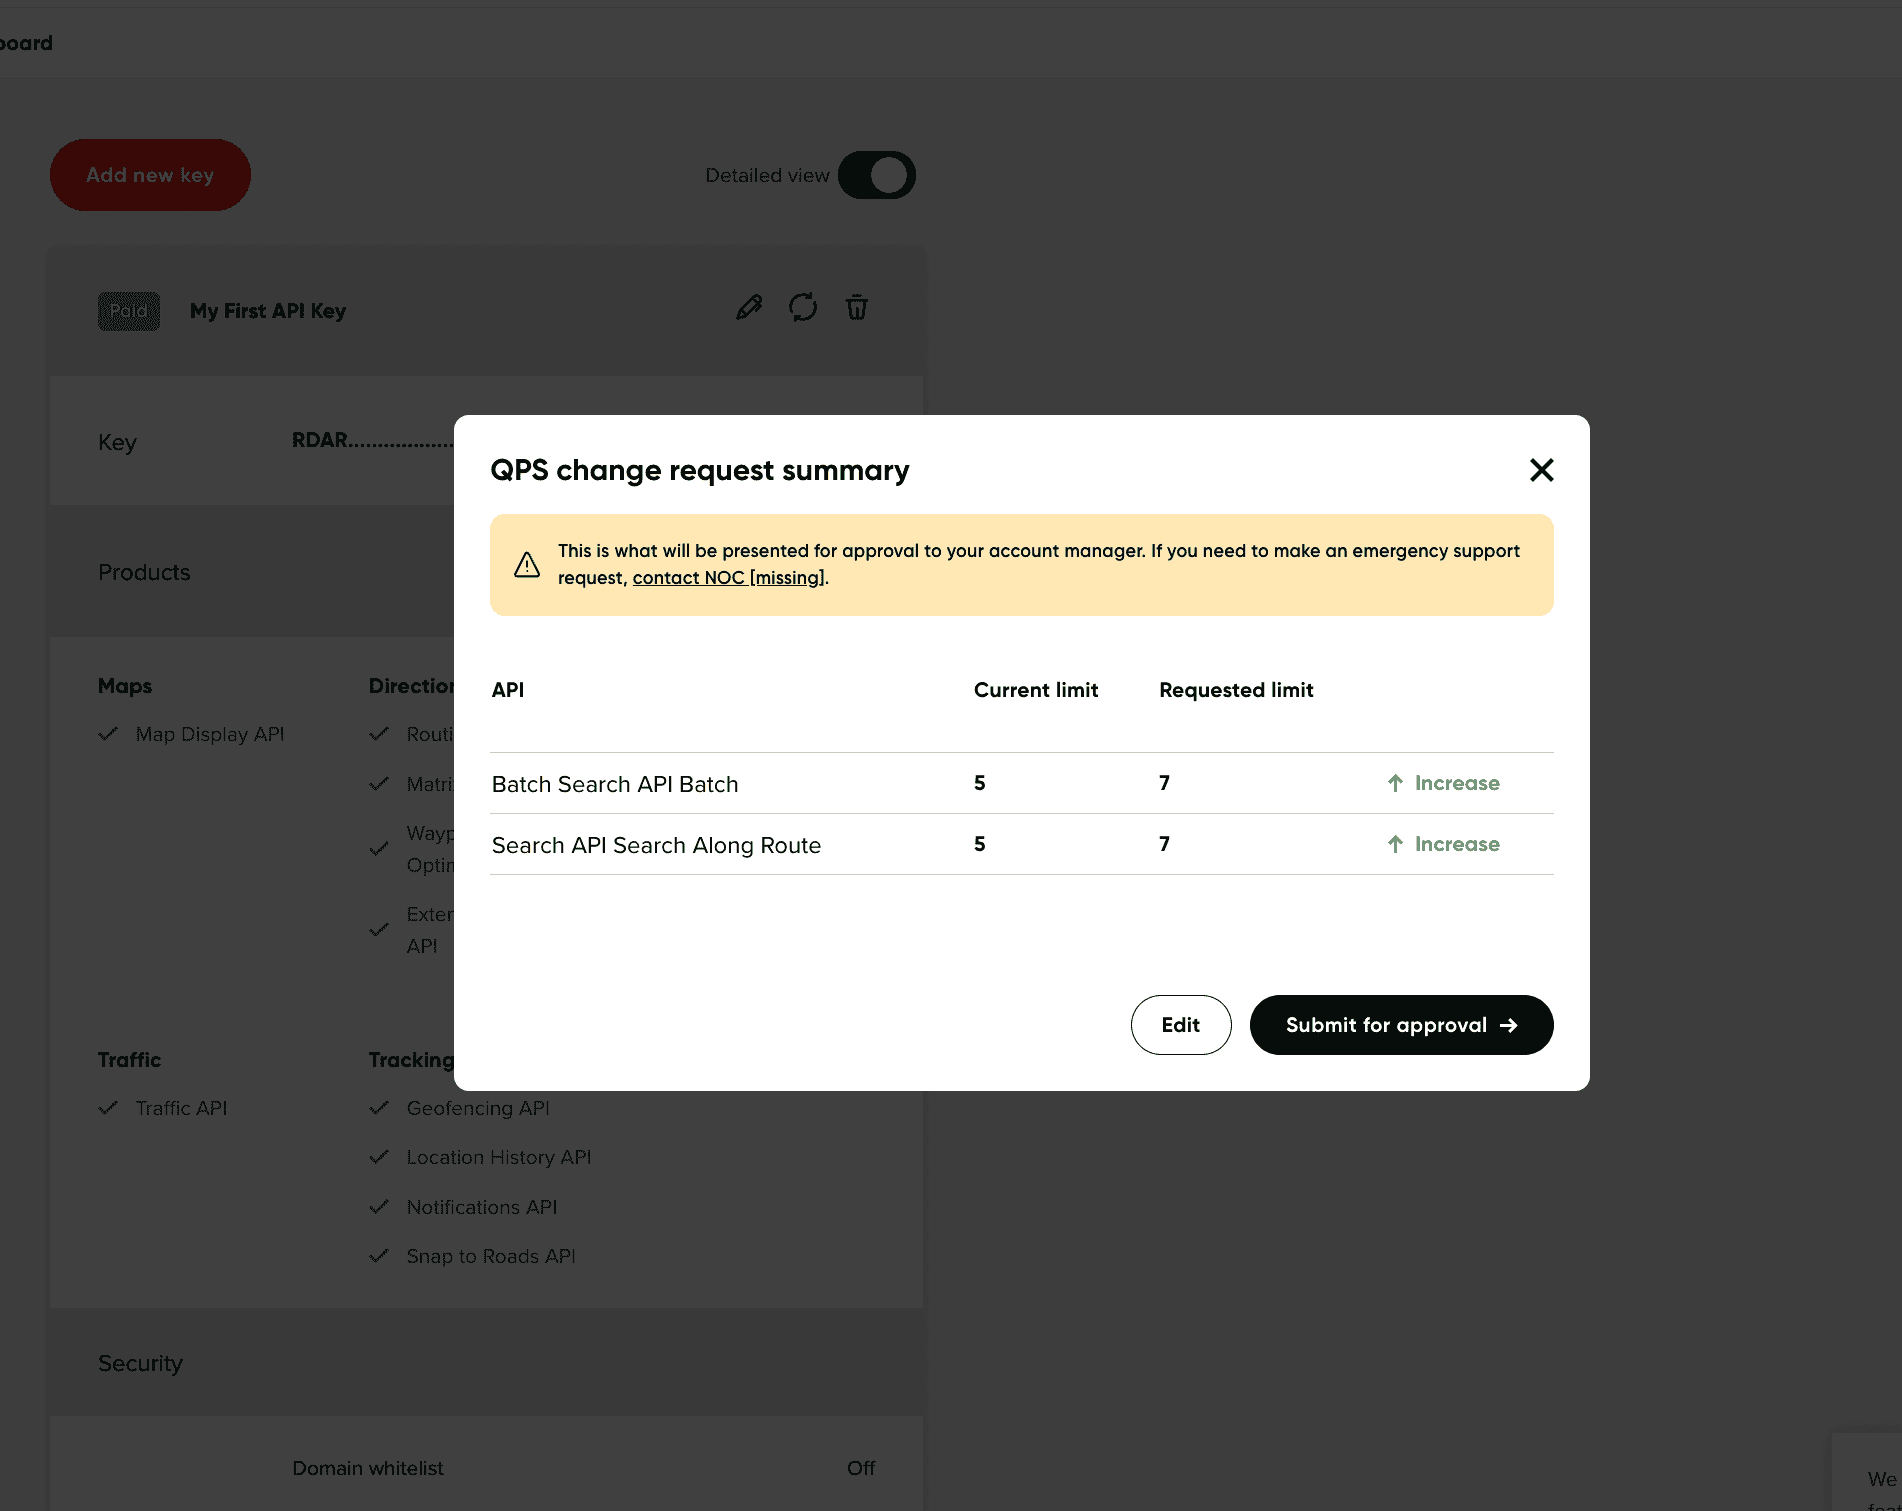Expand the Security section
Image resolution: width=1902 pixels, height=1511 pixels.
pyautogui.click(x=141, y=1364)
